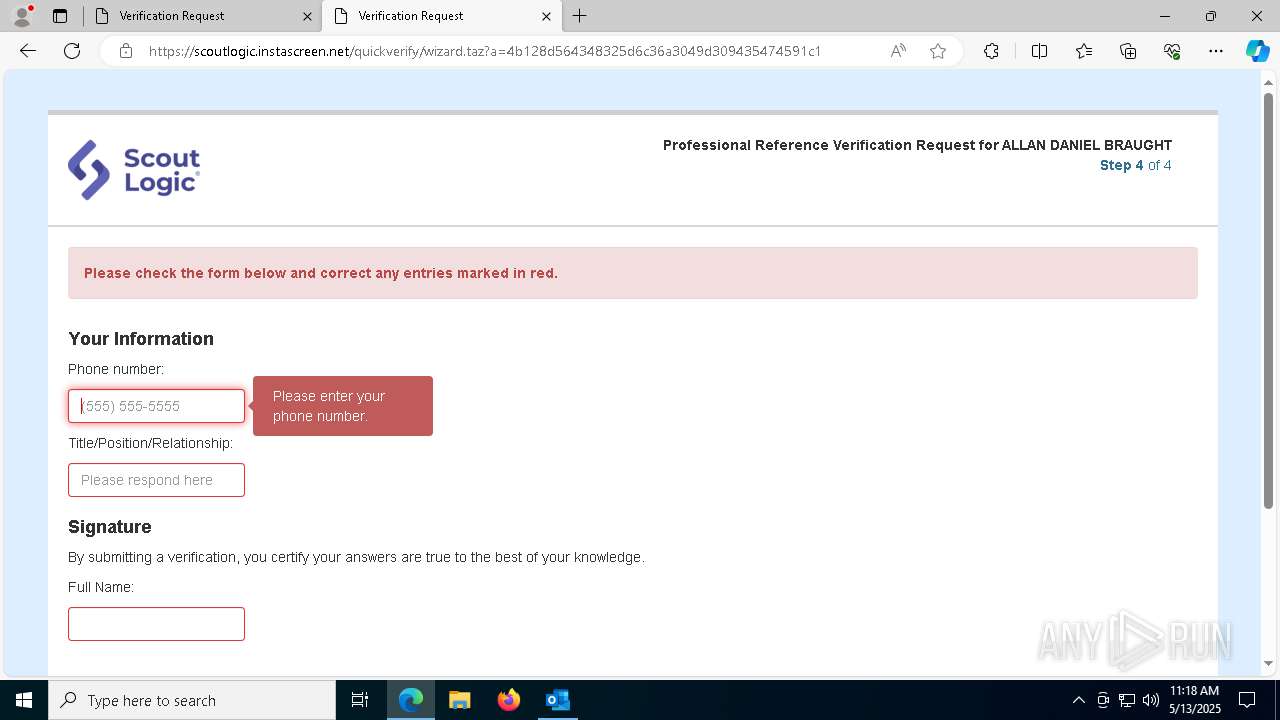
Task: Click the 'Your Information' heading
Action: click(141, 339)
